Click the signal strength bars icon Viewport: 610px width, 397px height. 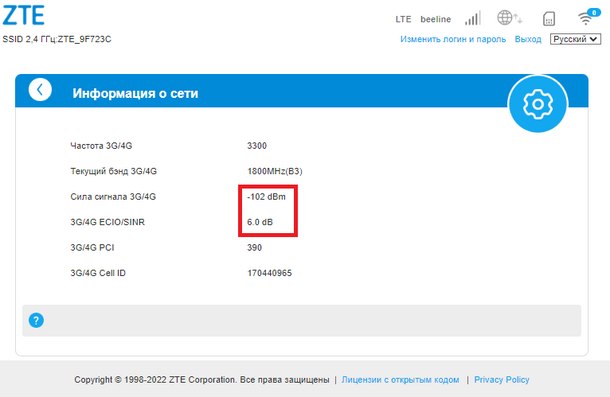click(x=473, y=18)
